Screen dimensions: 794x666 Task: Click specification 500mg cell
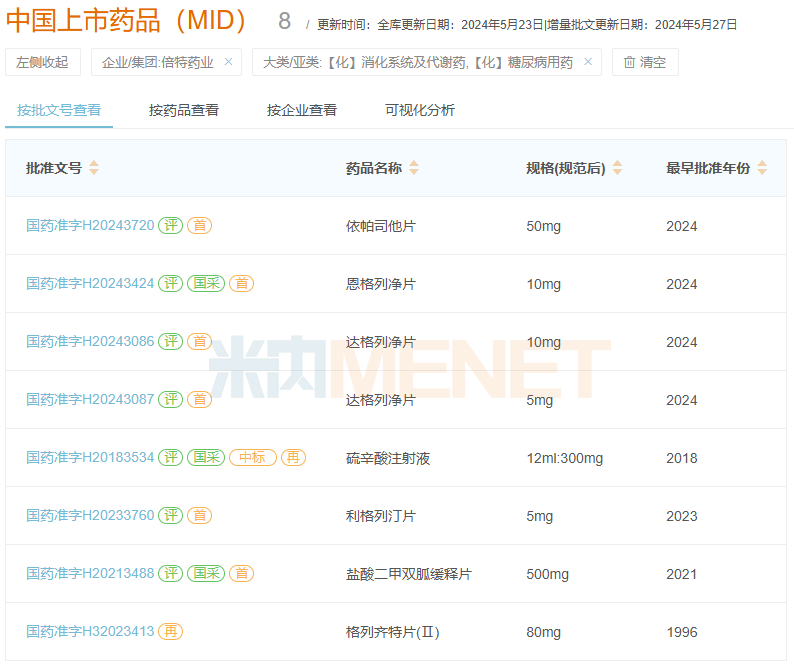547,574
